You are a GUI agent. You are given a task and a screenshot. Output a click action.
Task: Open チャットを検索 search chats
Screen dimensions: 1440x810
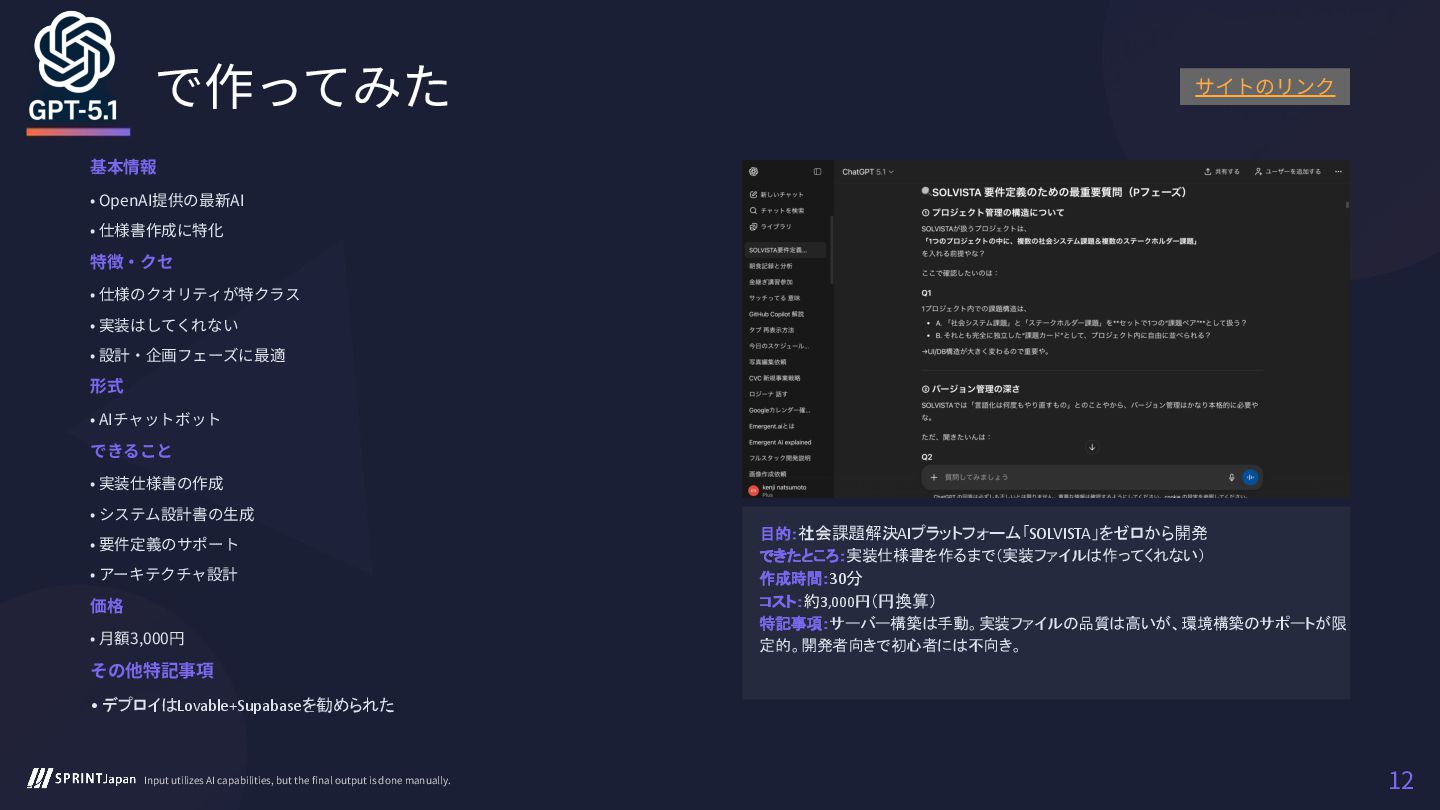(x=777, y=210)
